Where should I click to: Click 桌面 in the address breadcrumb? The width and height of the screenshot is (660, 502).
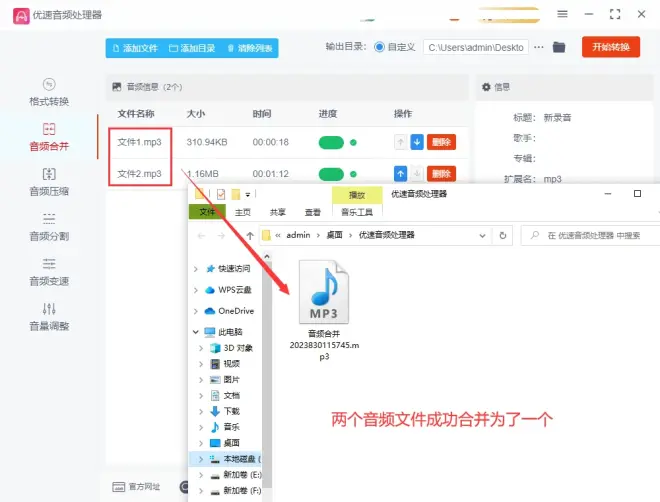pyautogui.click(x=335, y=235)
